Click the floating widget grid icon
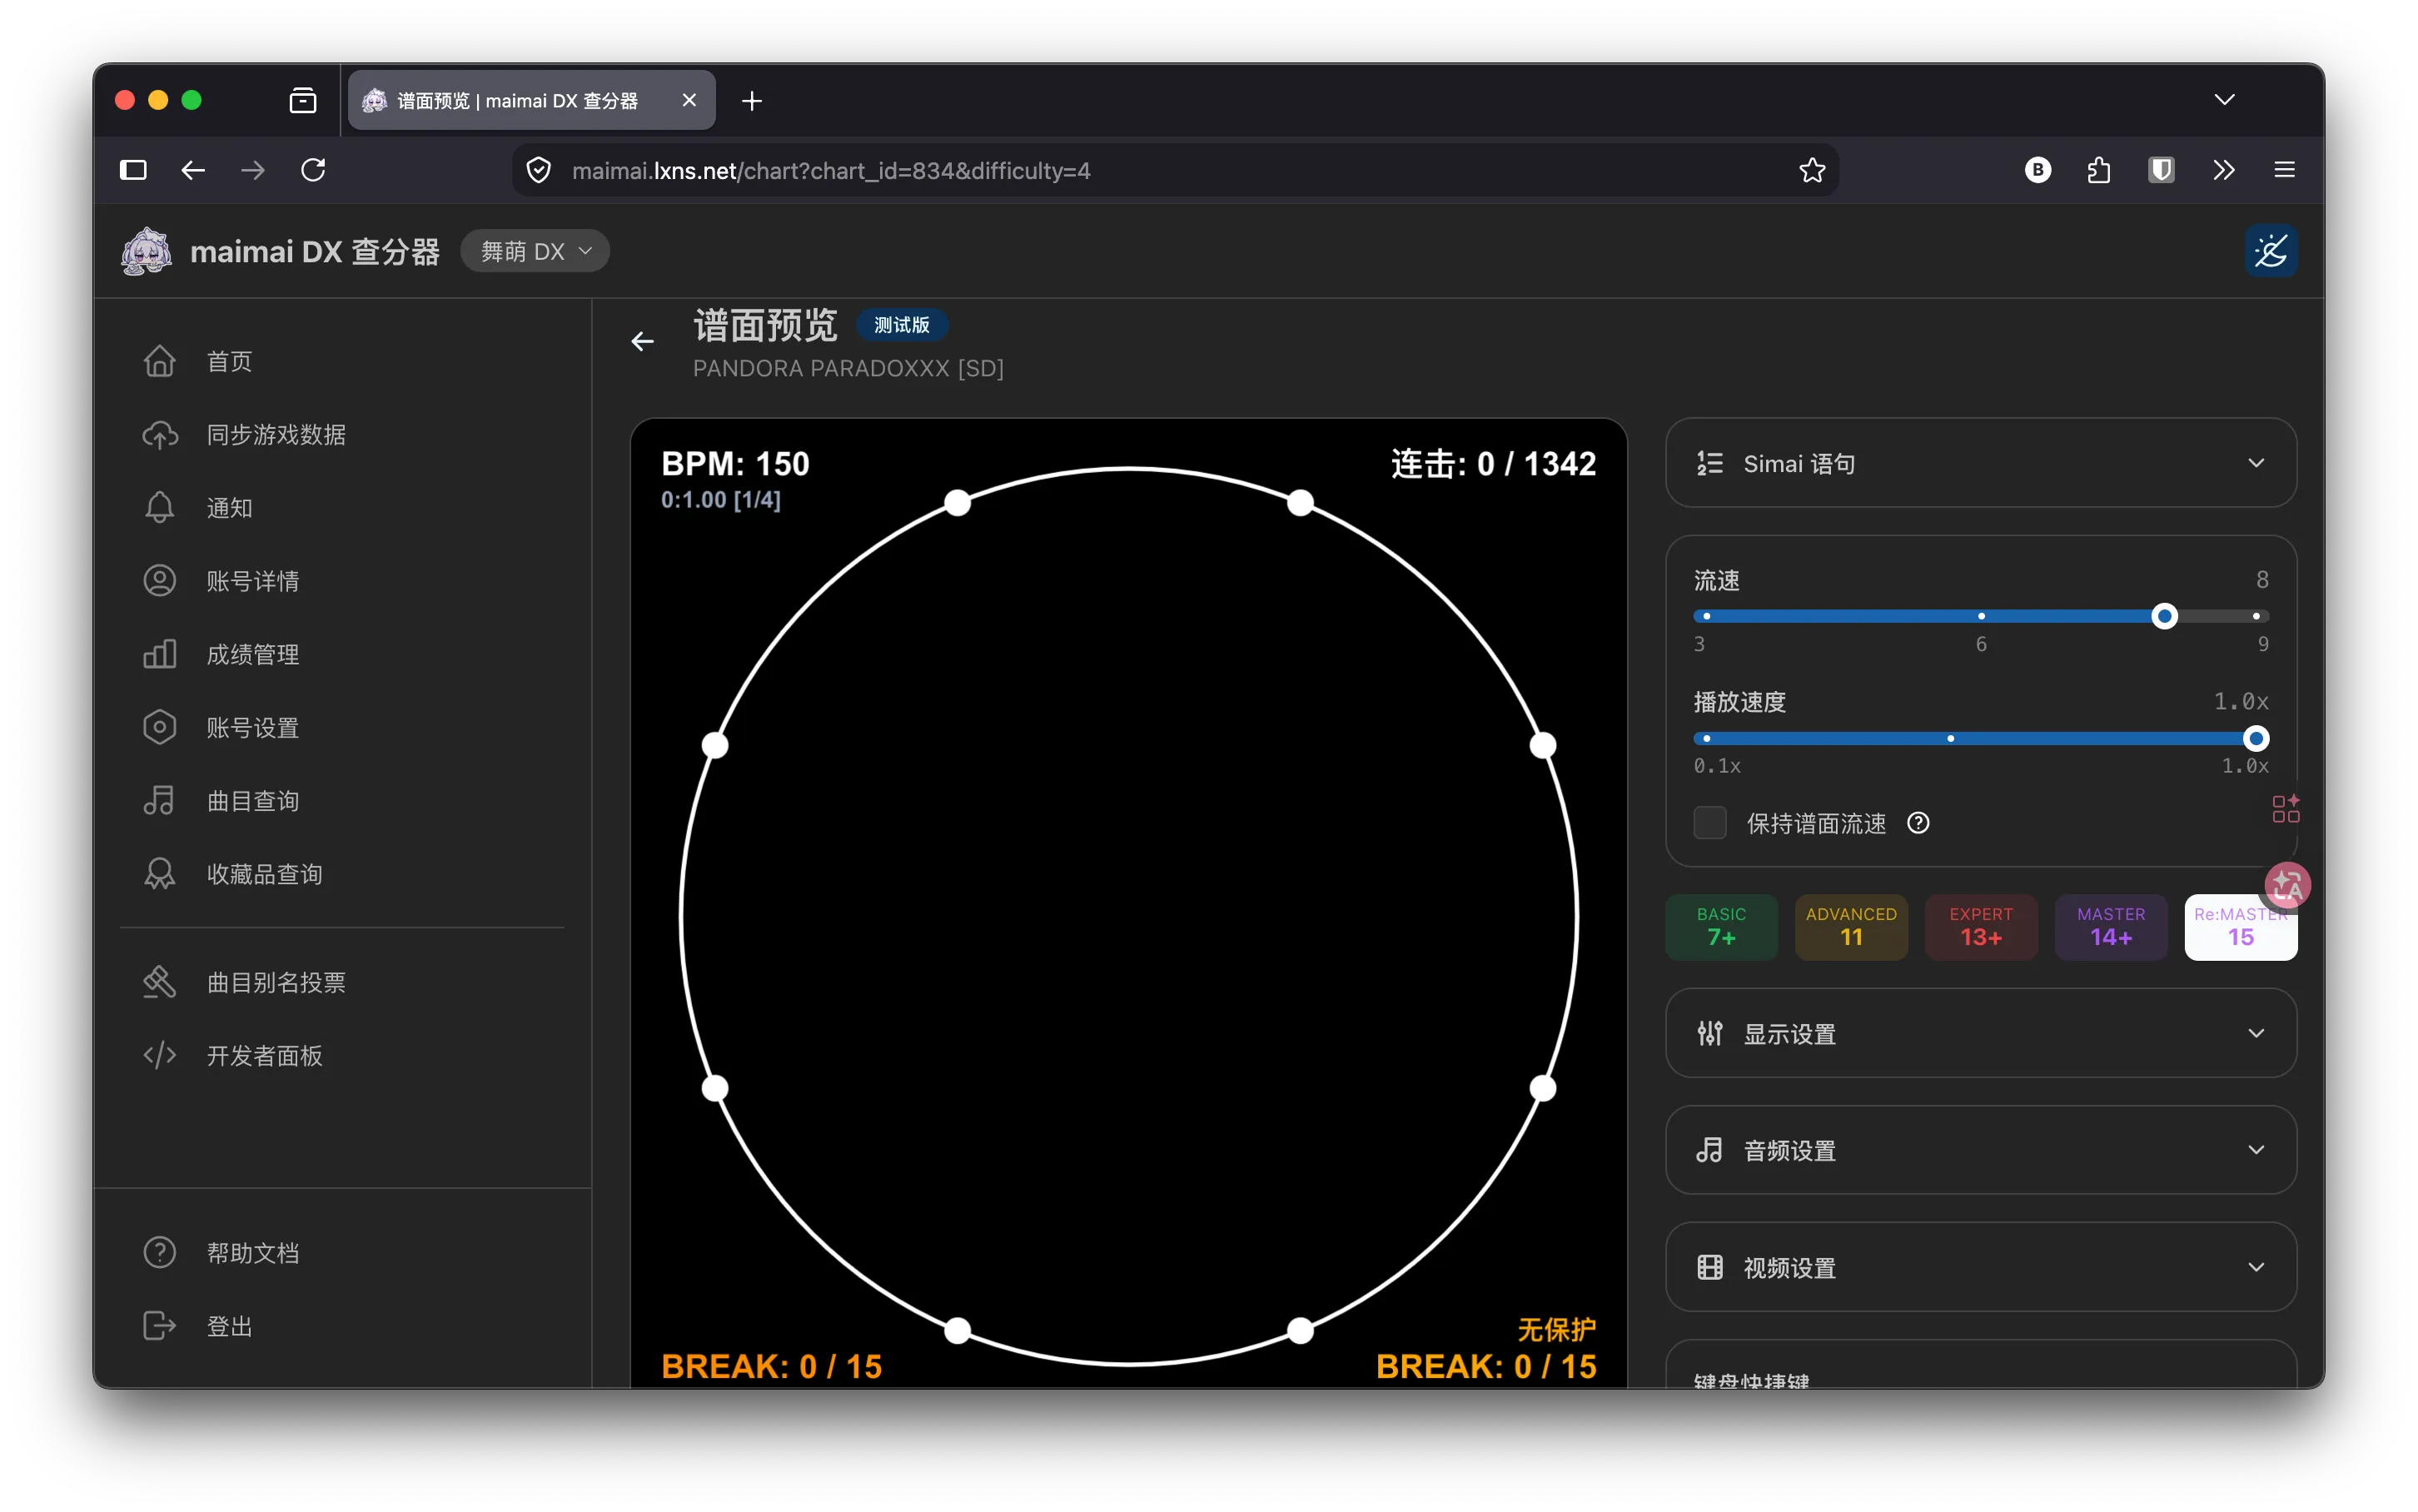 coord(2285,808)
